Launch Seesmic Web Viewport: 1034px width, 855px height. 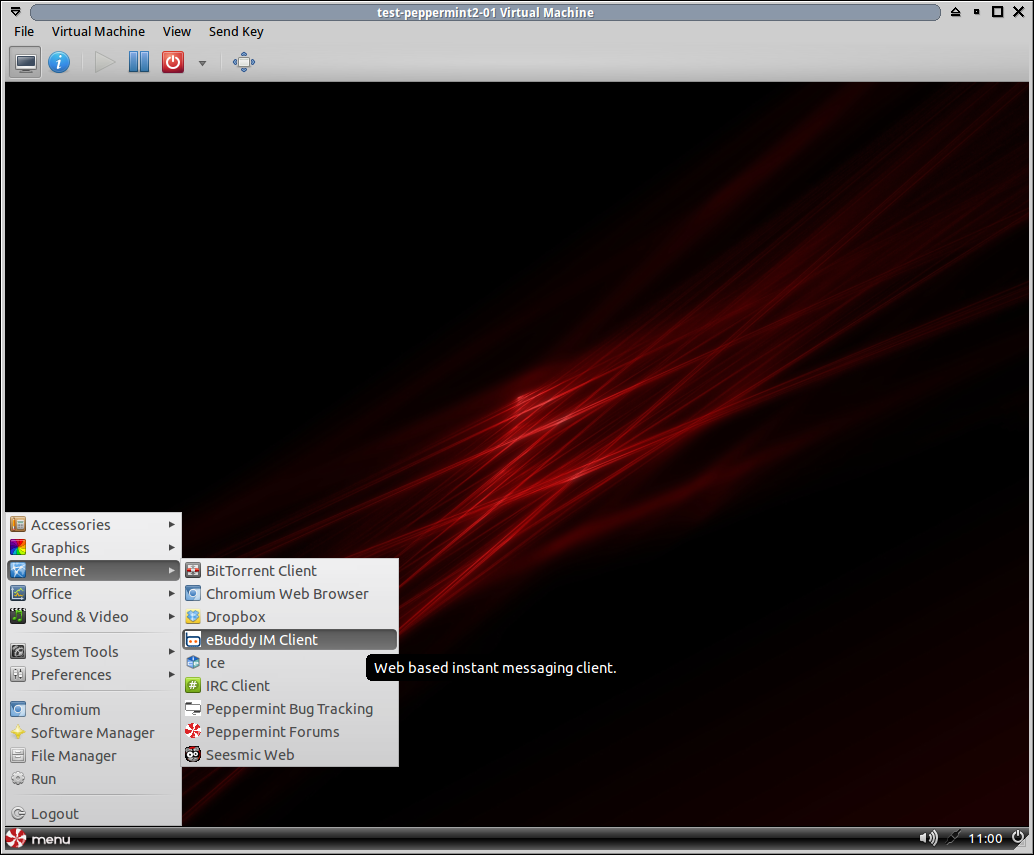[x=290, y=755]
